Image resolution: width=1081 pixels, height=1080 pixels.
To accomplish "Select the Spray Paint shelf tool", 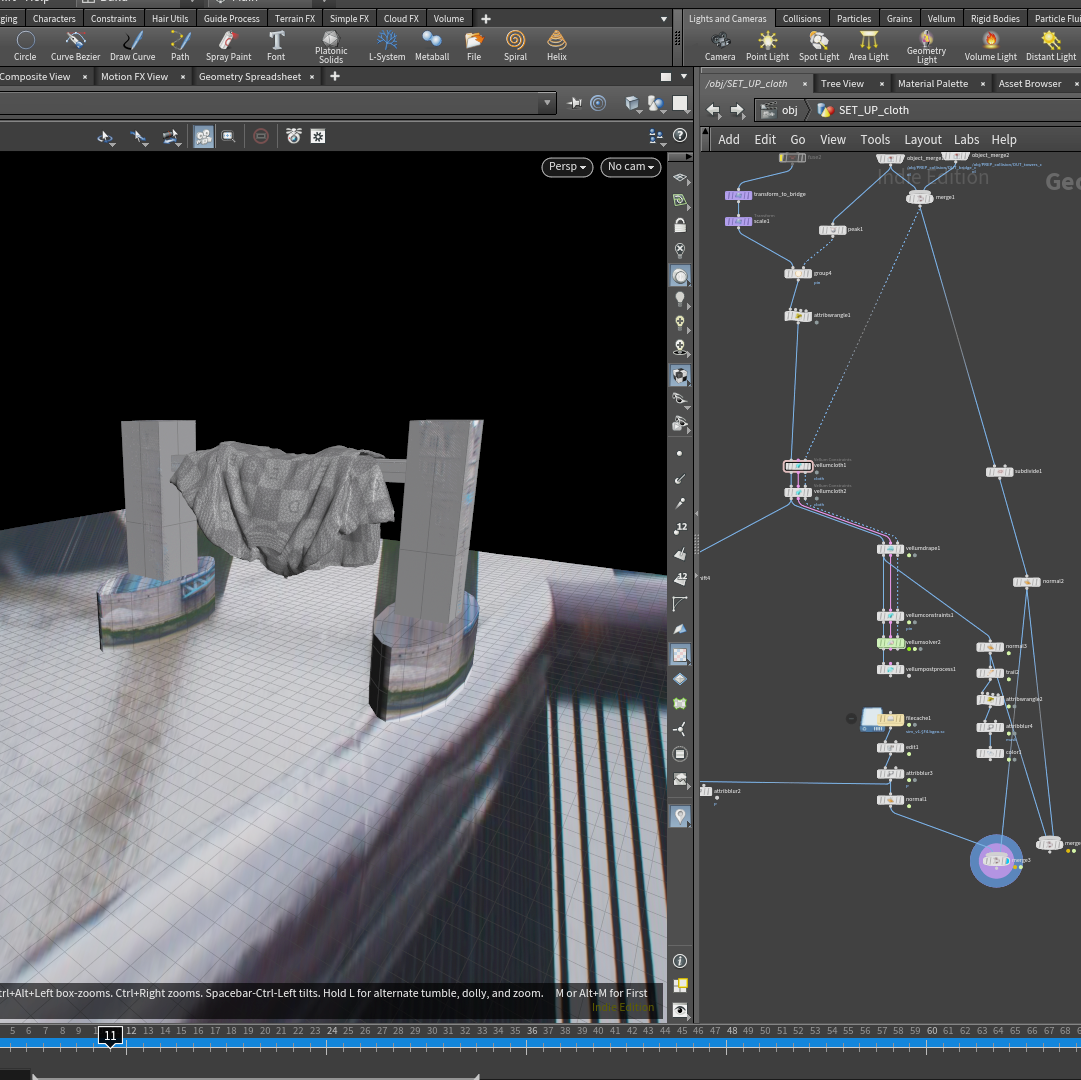I will [228, 46].
